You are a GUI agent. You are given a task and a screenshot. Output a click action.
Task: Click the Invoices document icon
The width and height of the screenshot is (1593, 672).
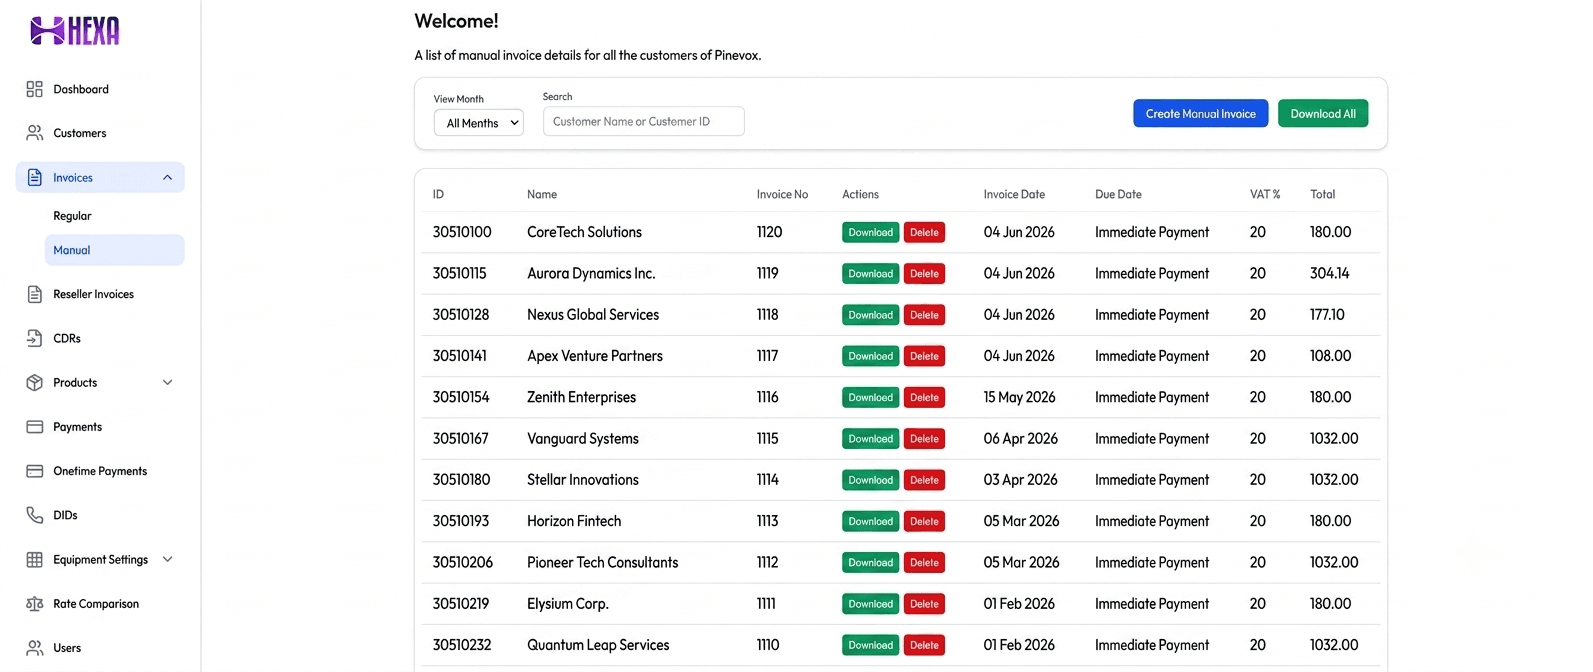tap(35, 177)
